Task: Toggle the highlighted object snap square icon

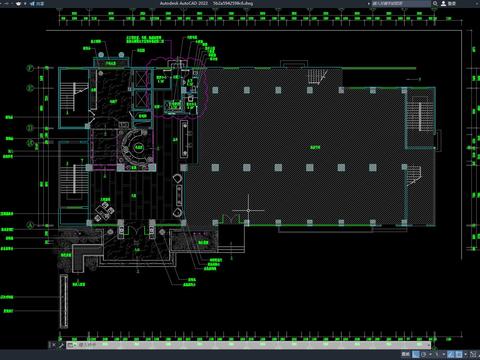Action: pyautogui.click(x=459, y=354)
